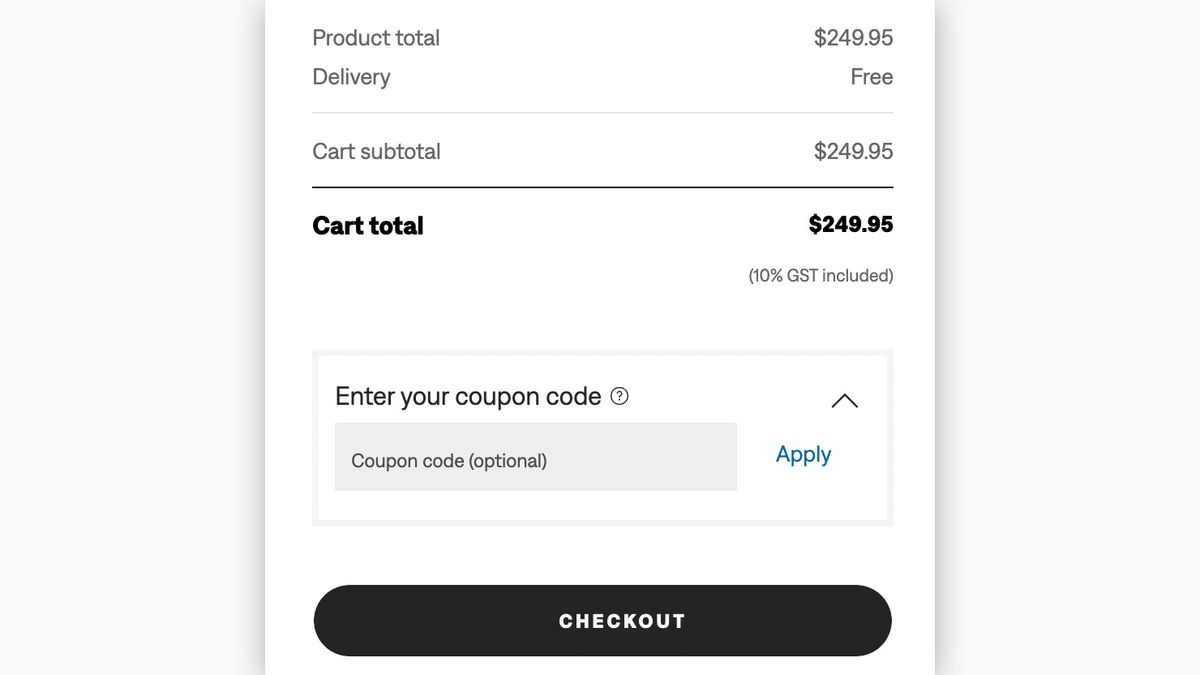Click the Cart subtotal label
This screenshot has width=1200, height=675.
pyautogui.click(x=376, y=151)
